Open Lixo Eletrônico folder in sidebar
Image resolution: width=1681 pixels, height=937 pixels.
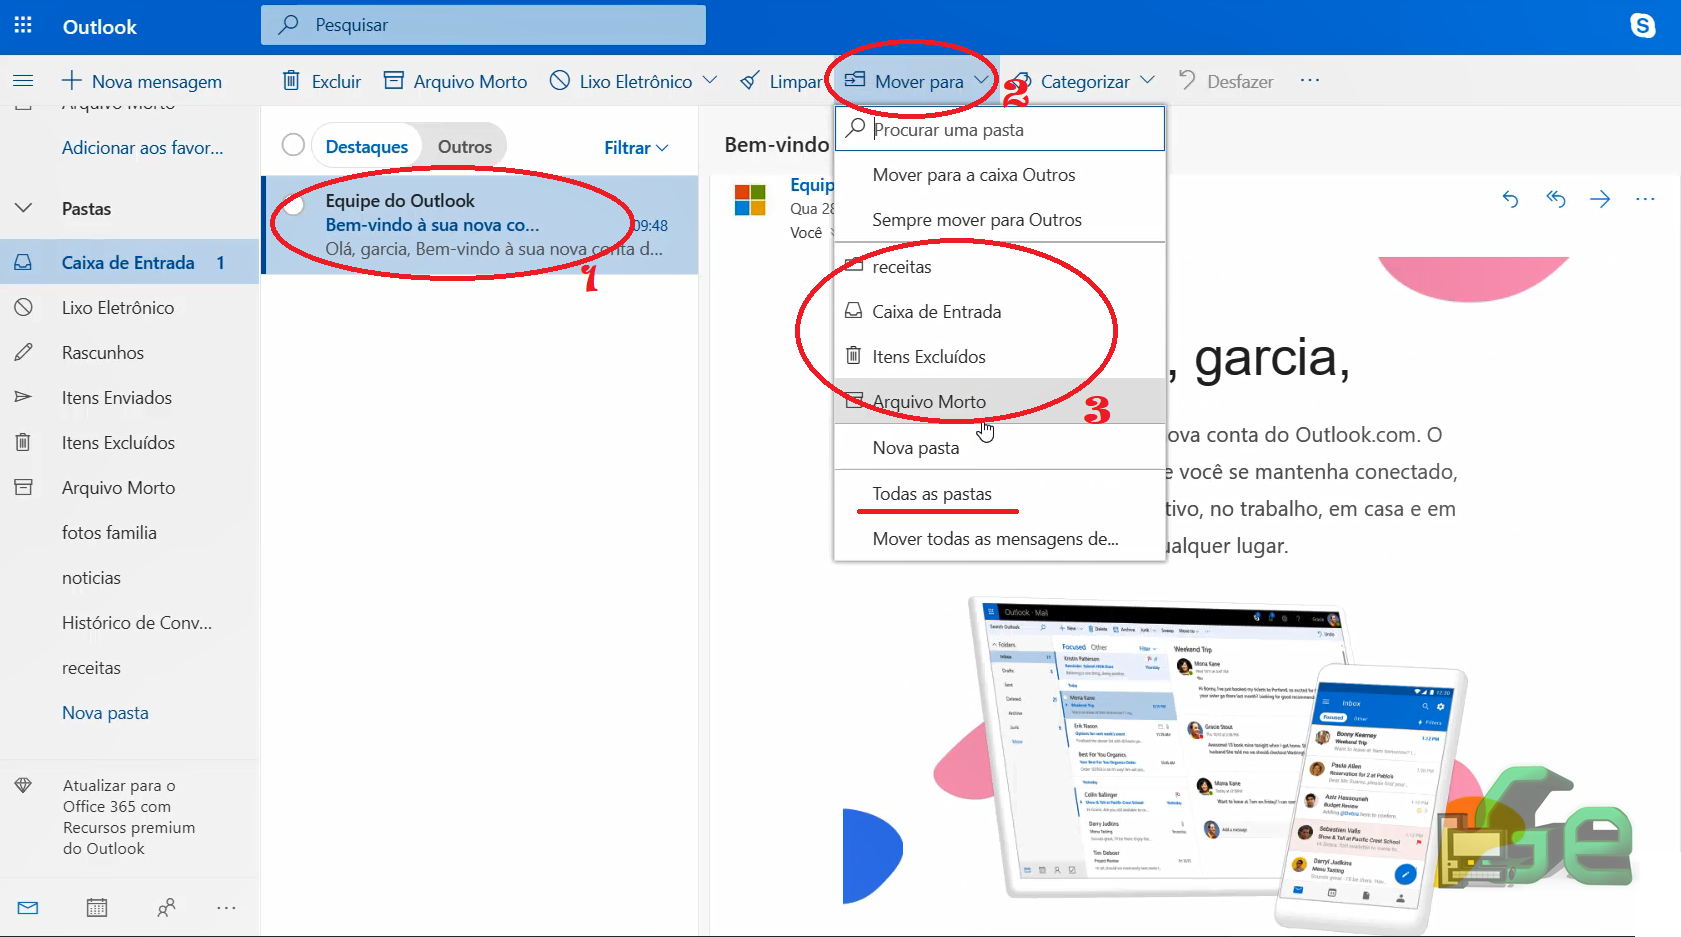pyautogui.click(x=130, y=308)
